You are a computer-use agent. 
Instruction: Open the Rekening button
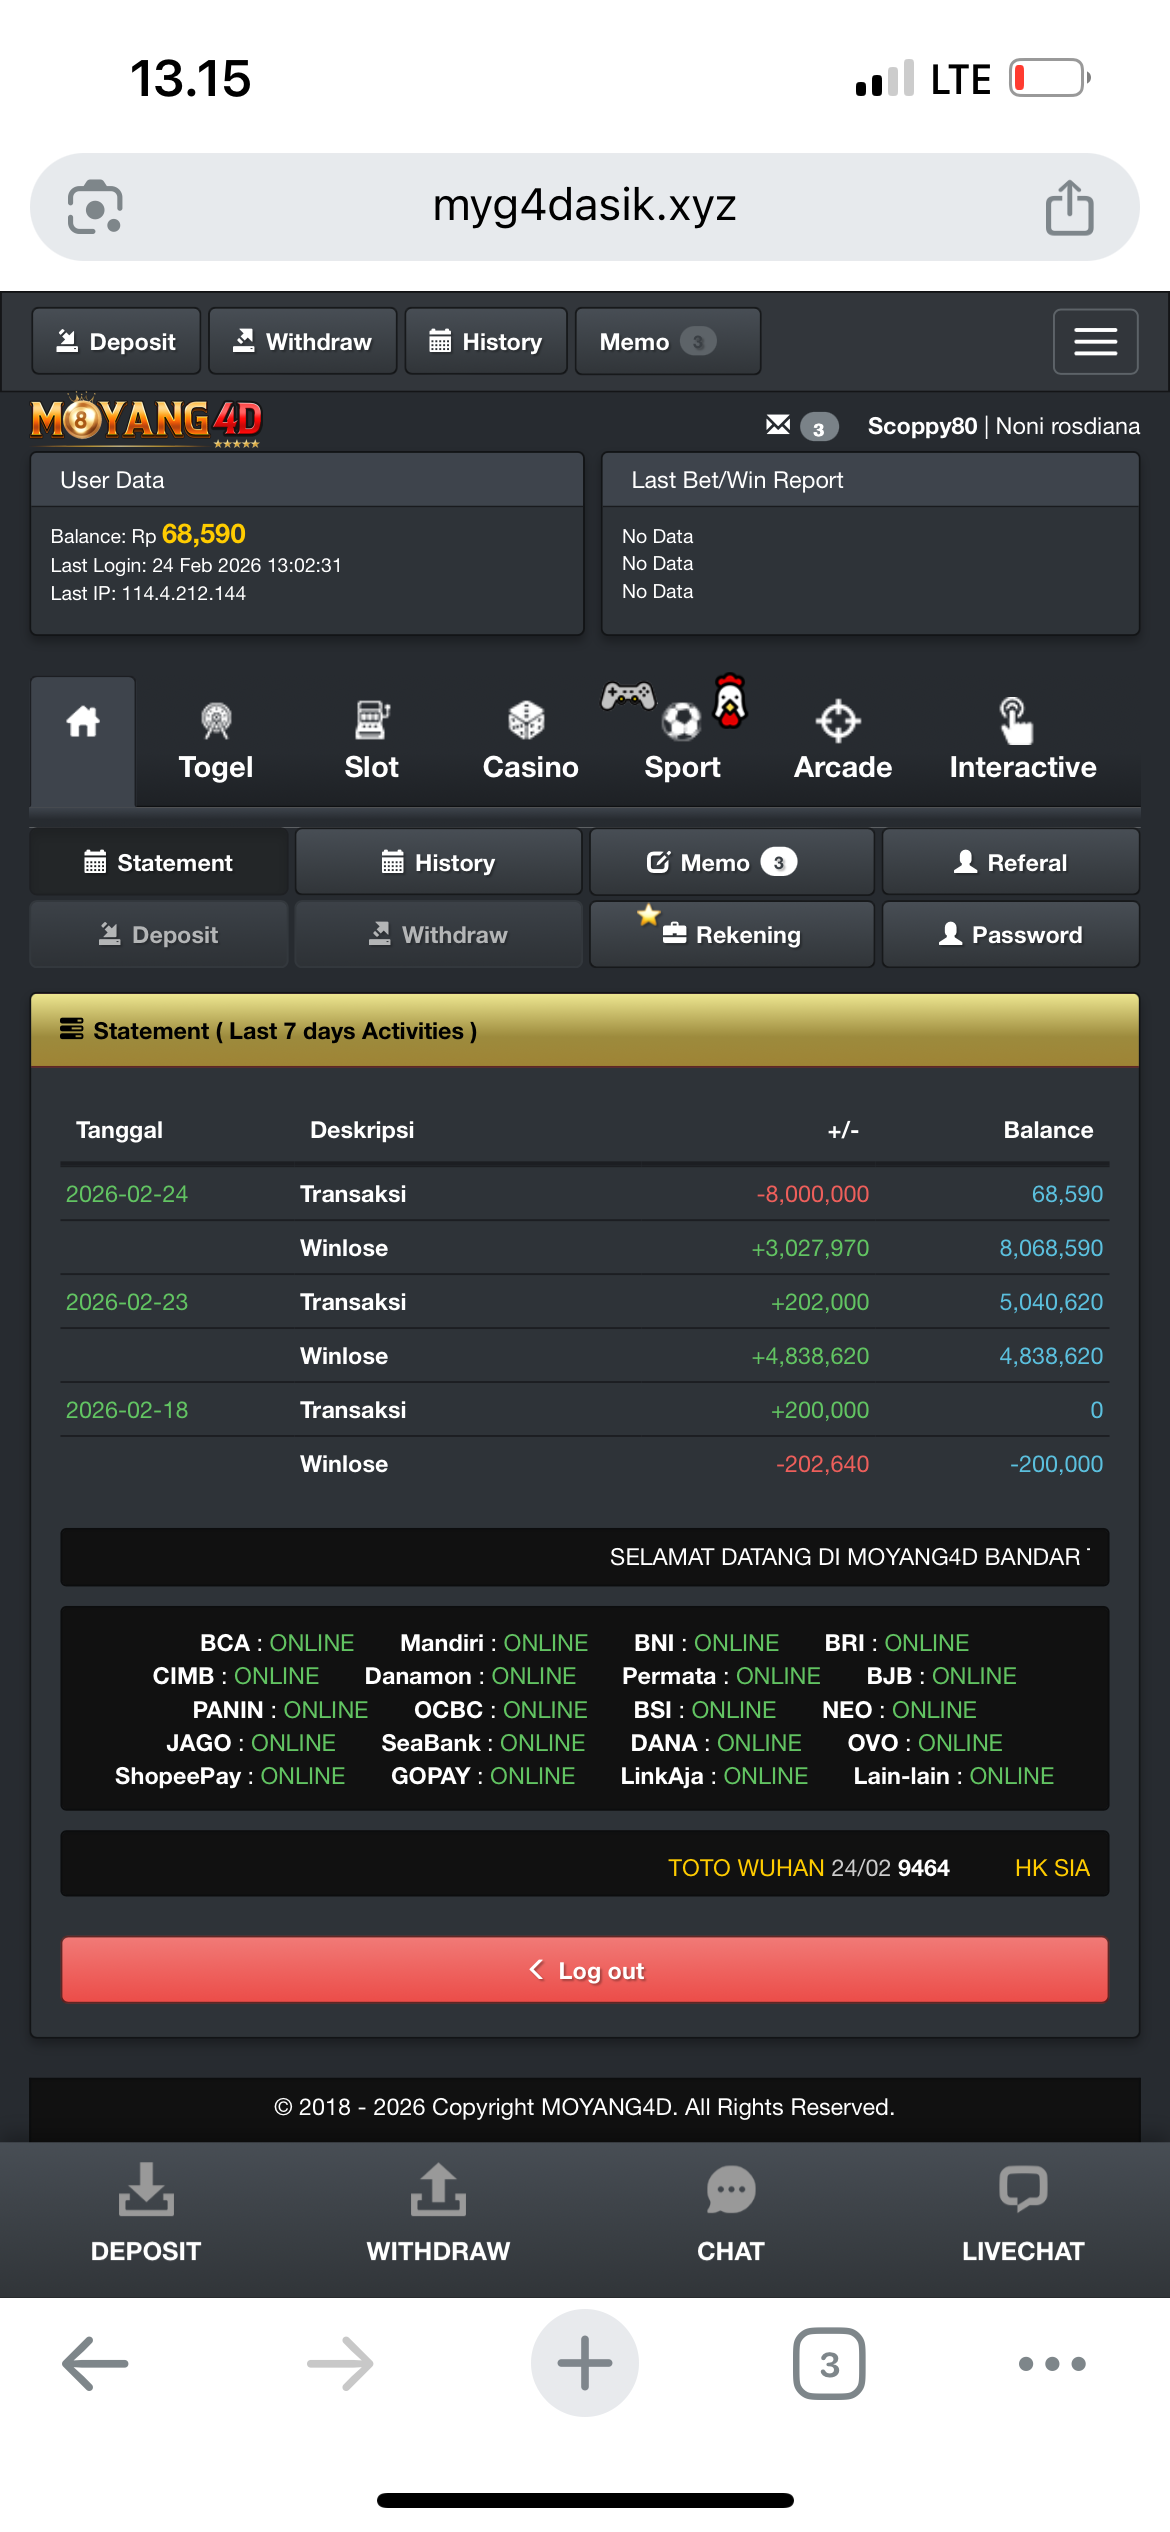pyautogui.click(x=732, y=934)
